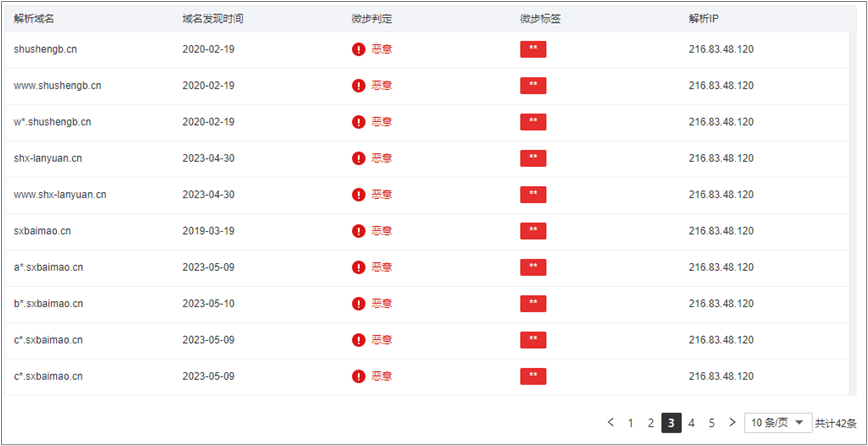This screenshot has height=446, width=868.
Task: Select page 2 in pagination
Action: (x=651, y=423)
